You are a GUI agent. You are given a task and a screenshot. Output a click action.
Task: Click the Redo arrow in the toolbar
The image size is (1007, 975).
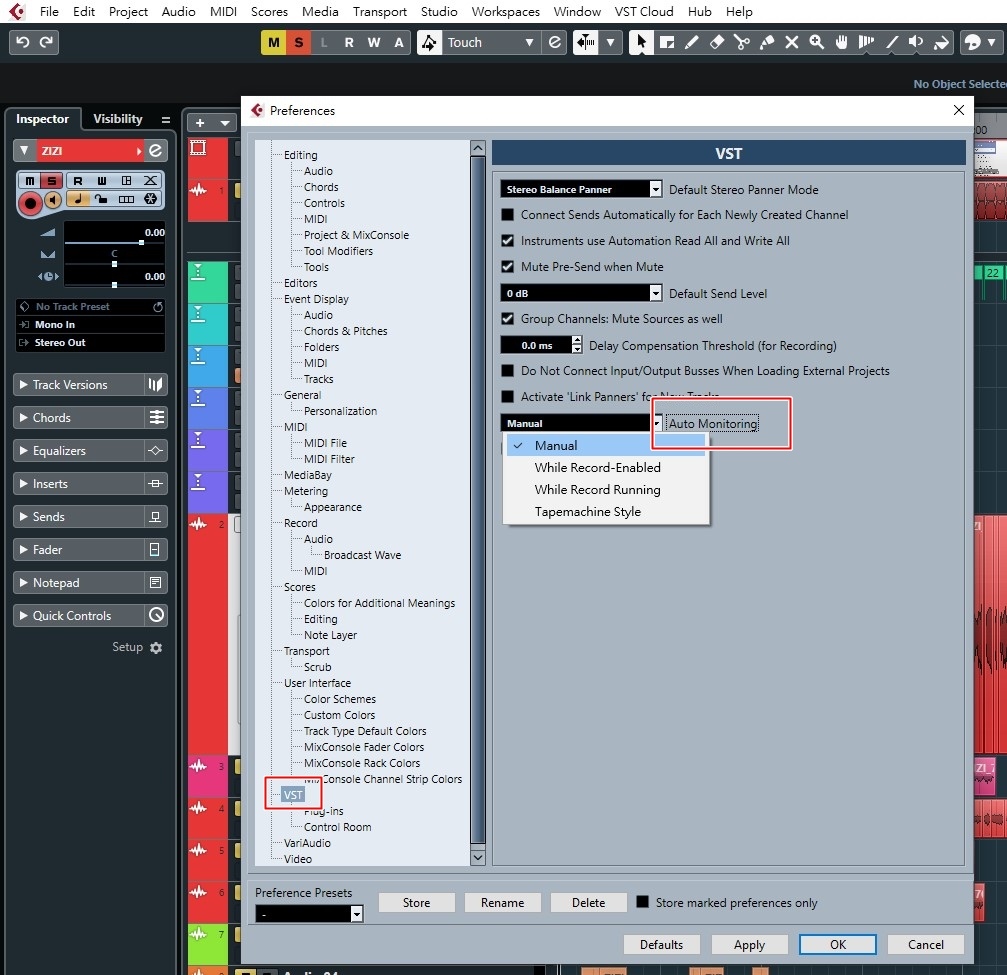[x=46, y=42]
